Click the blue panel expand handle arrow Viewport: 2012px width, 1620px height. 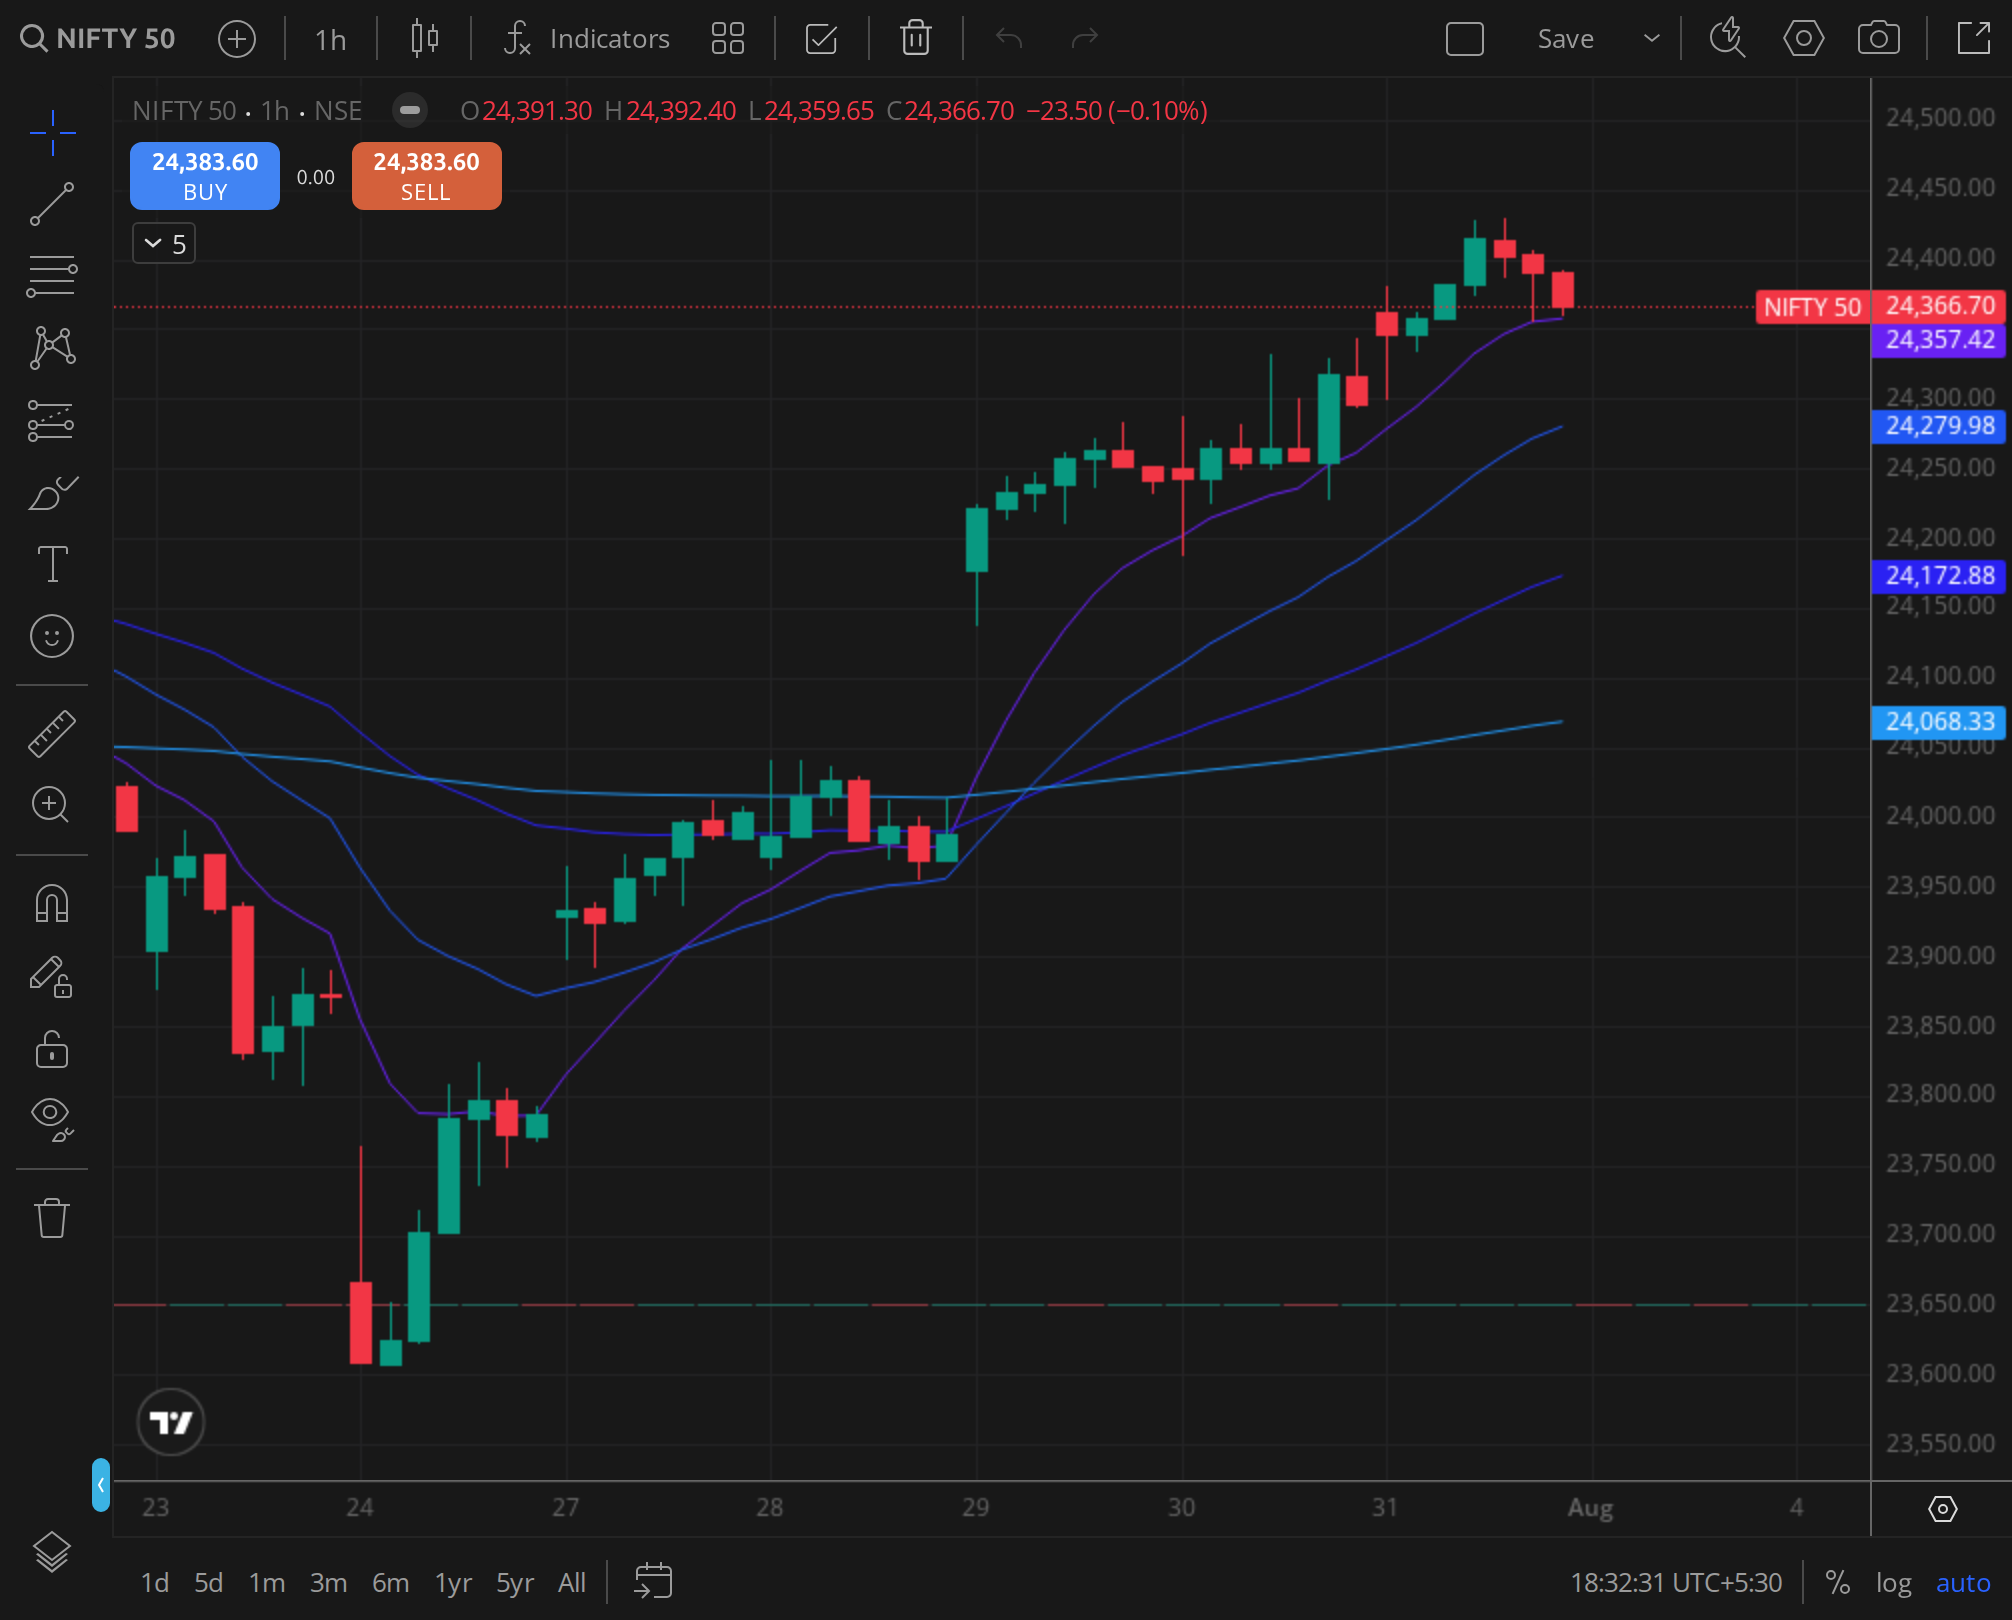[100, 1485]
